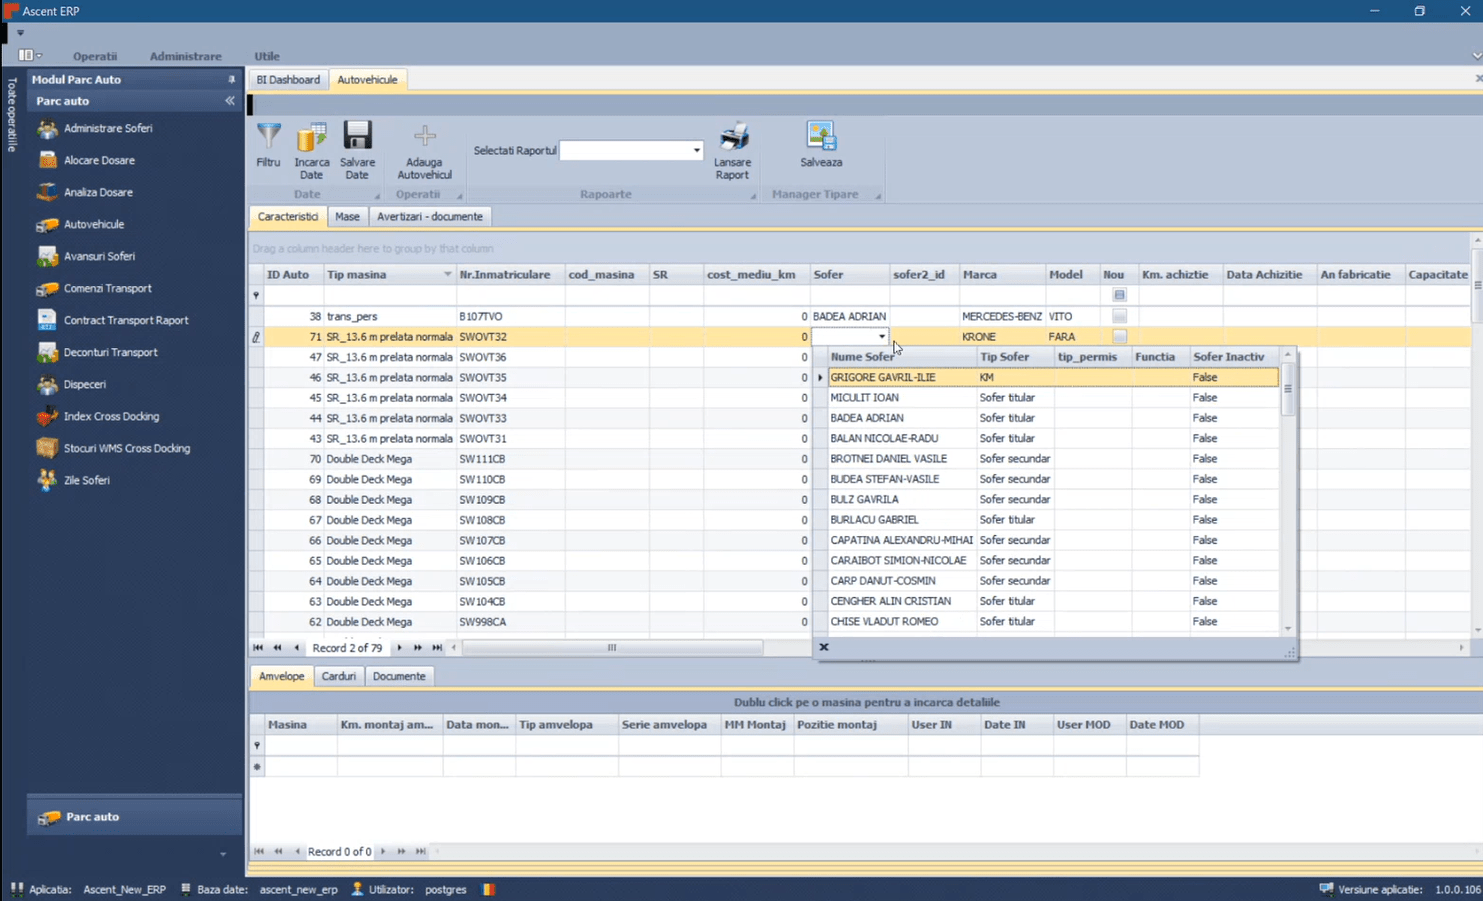The width and height of the screenshot is (1483, 901).
Task: Toggle Nou checkbox for B107TVO row
Action: (1119, 316)
